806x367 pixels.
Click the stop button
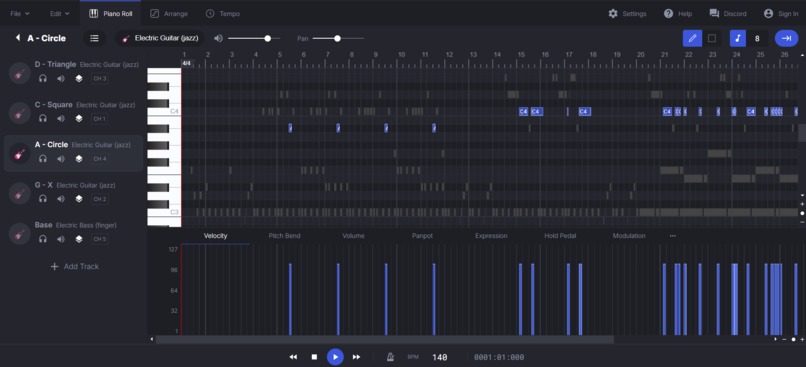pyautogui.click(x=314, y=357)
